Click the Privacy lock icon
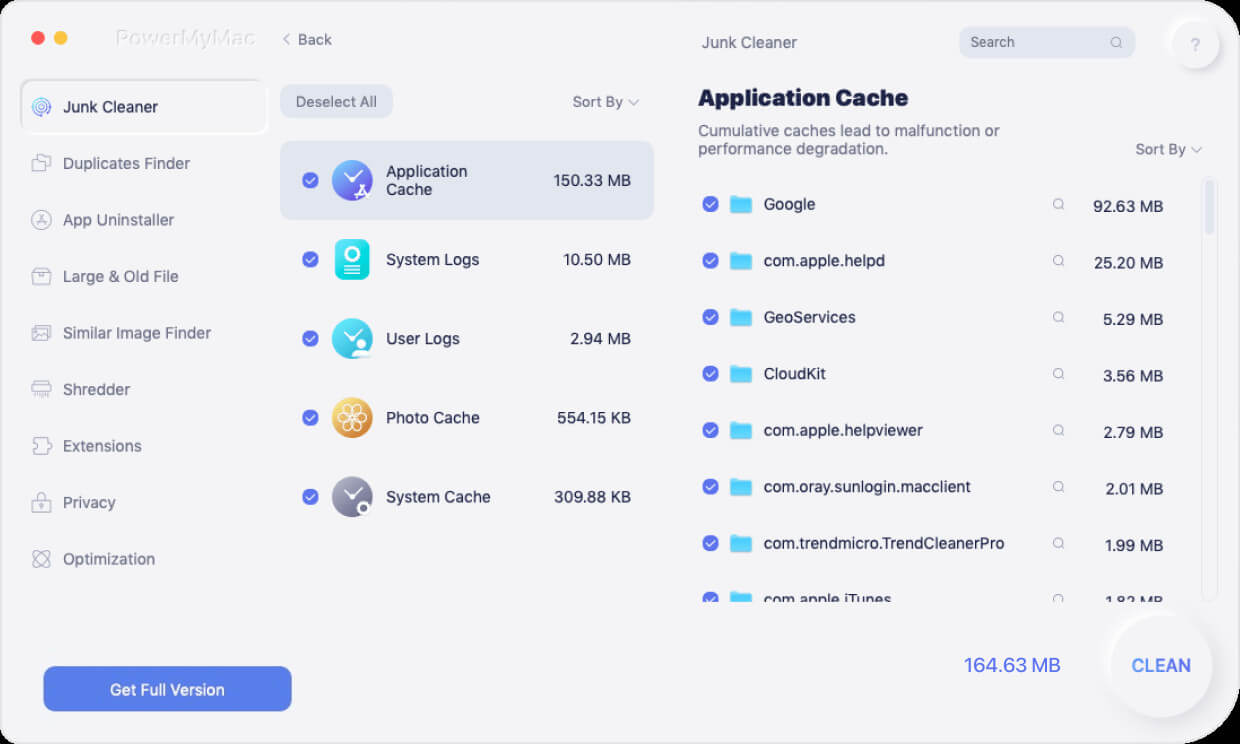1240x744 pixels. (41, 502)
